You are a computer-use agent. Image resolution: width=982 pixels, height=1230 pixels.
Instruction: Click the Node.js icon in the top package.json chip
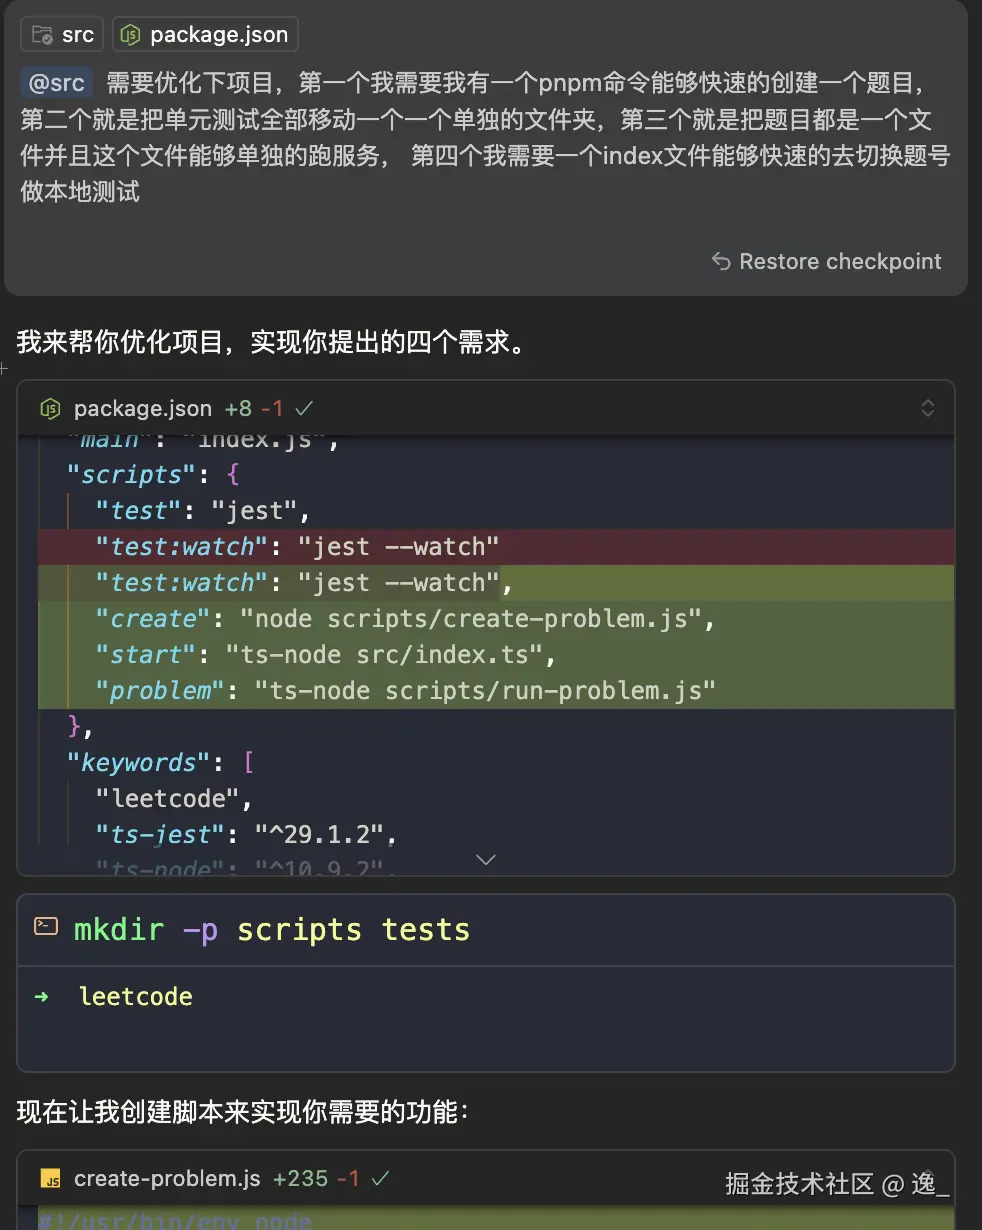pyautogui.click(x=130, y=35)
